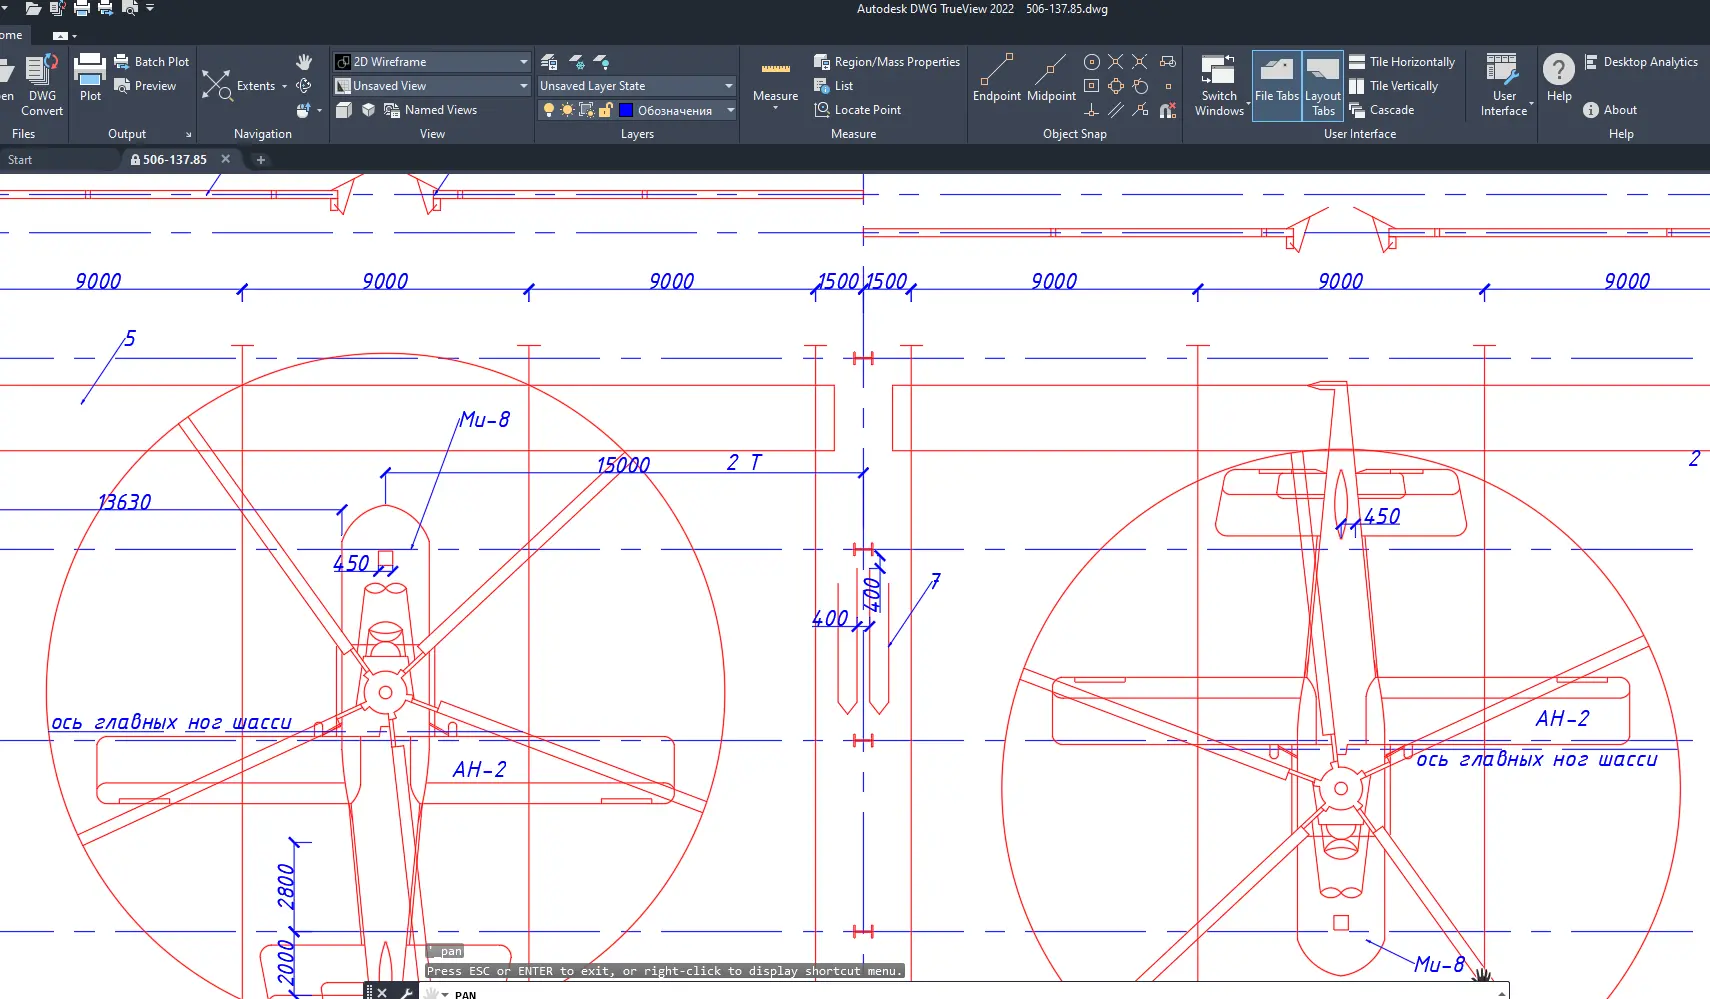The height and width of the screenshot is (999, 1710).
Task: Click the blue layer color swatch
Action: (626, 110)
